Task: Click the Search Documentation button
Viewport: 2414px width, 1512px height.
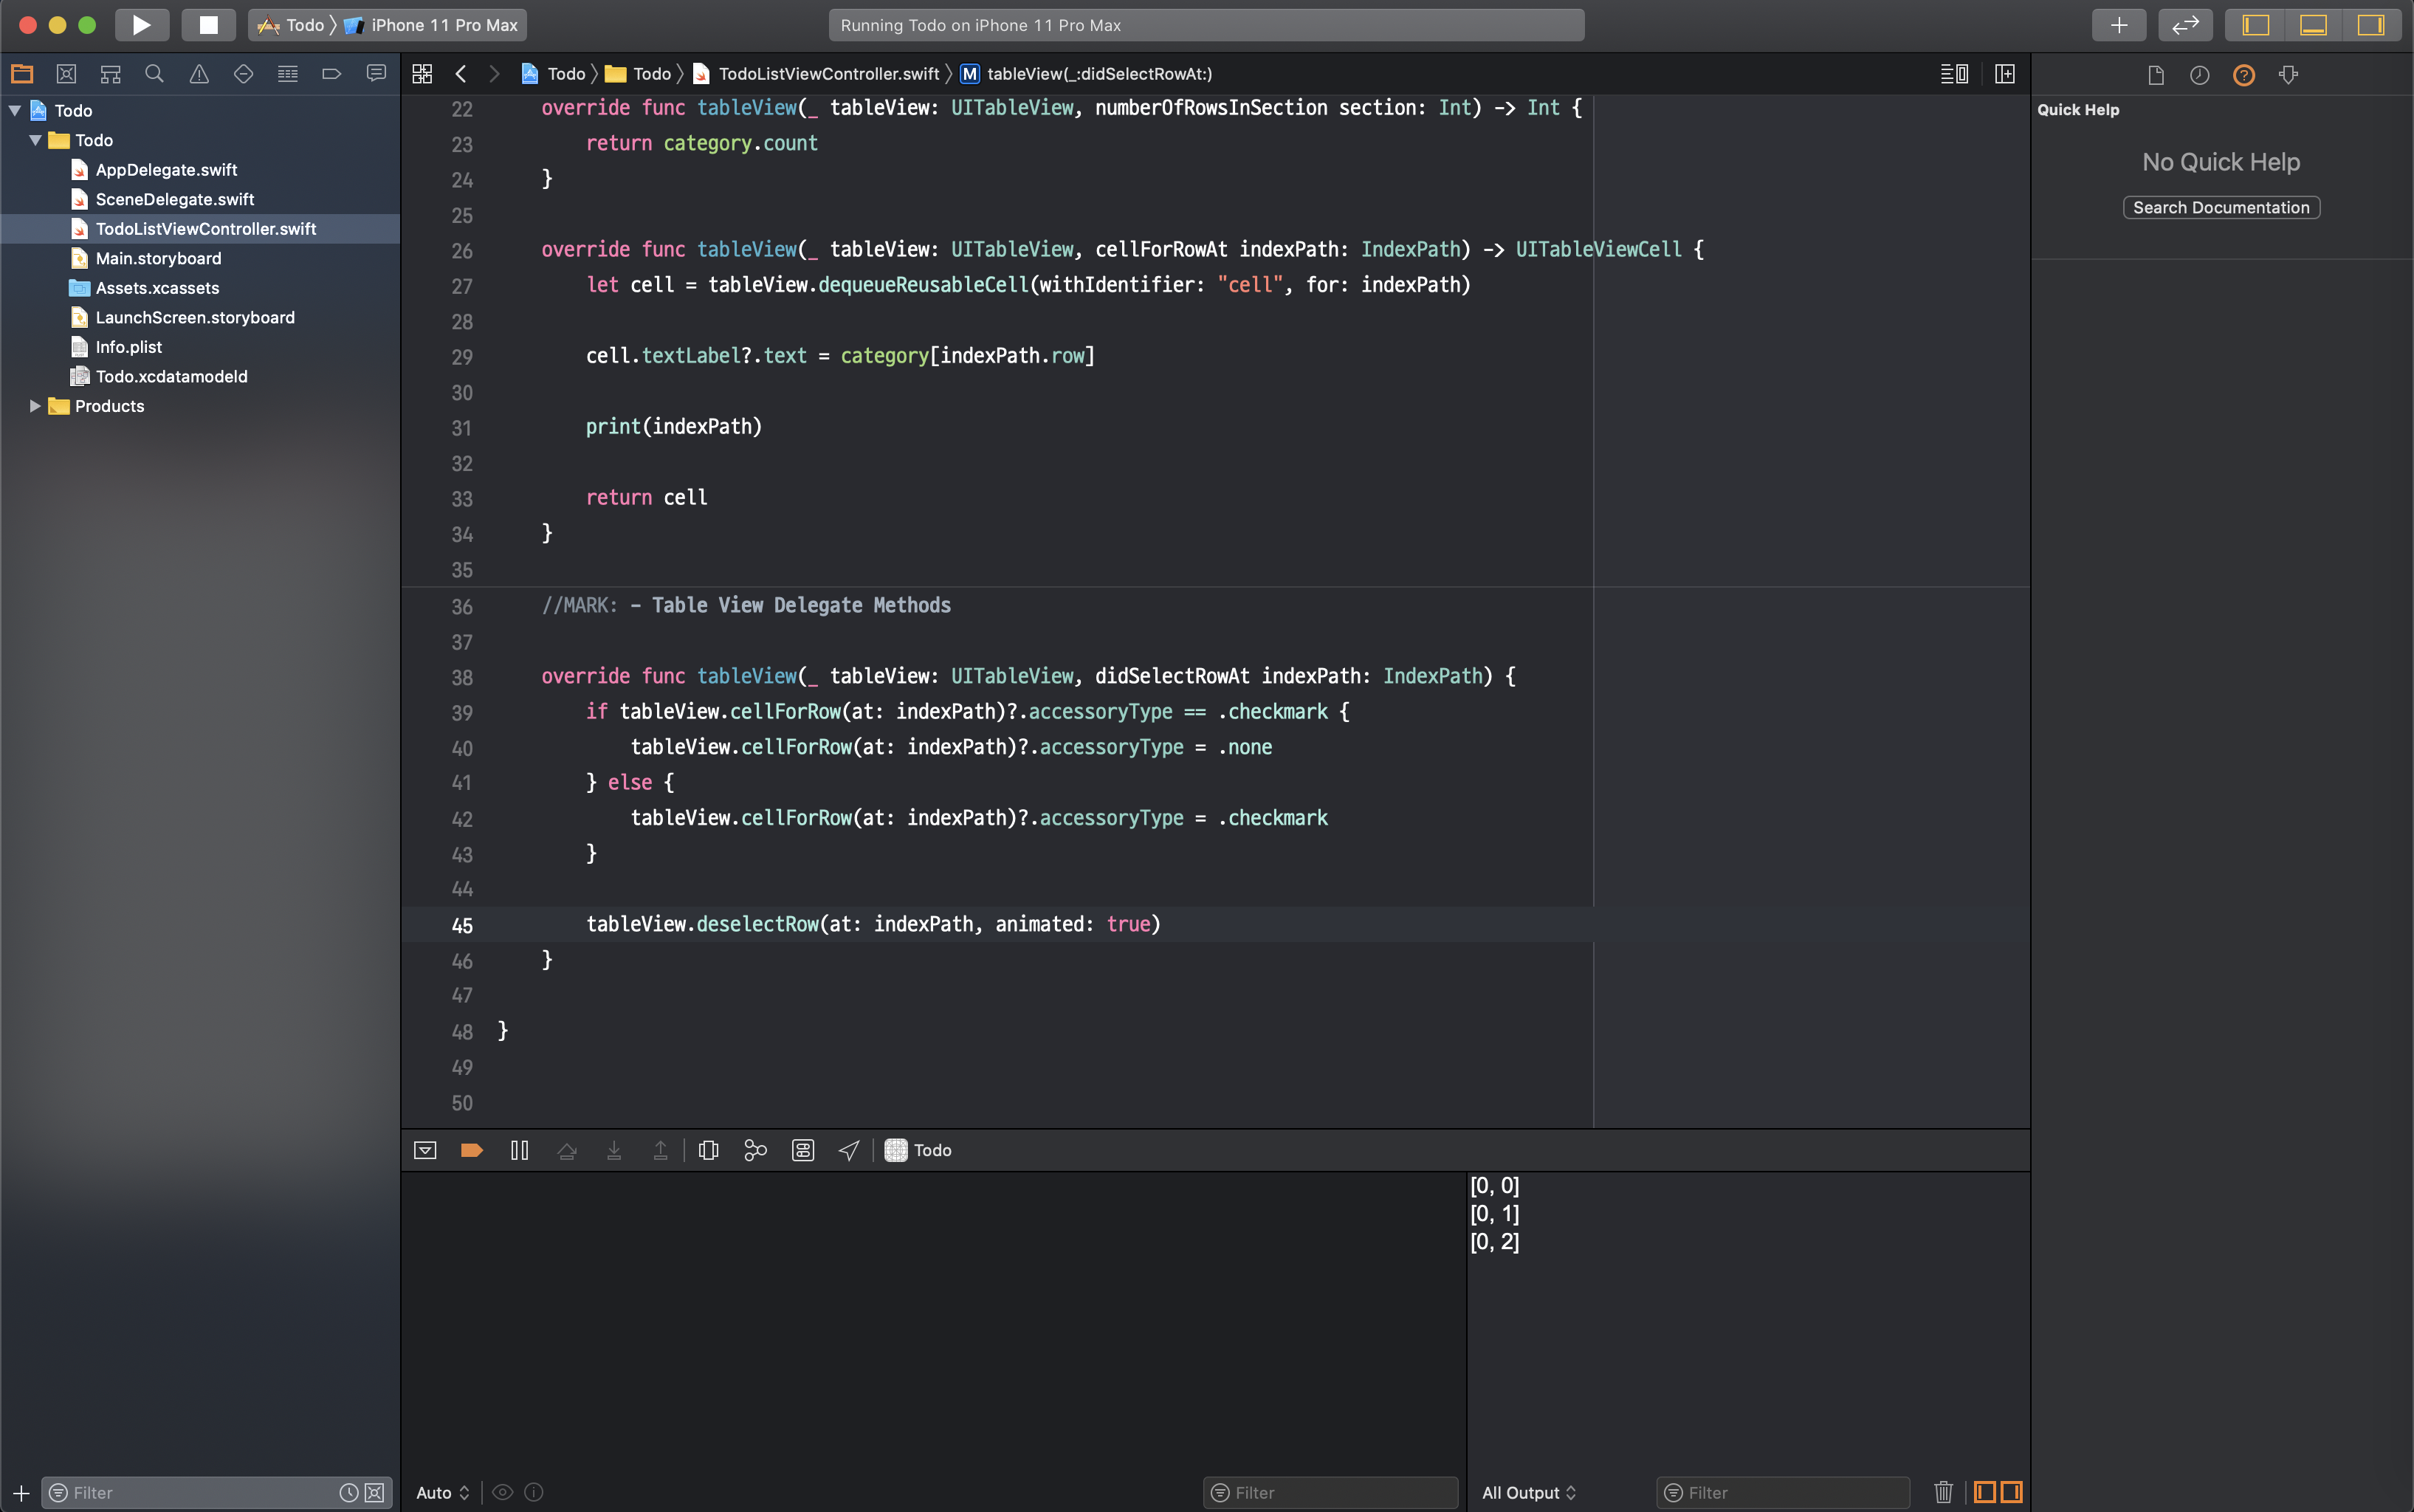Action: [x=2220, y=208]
